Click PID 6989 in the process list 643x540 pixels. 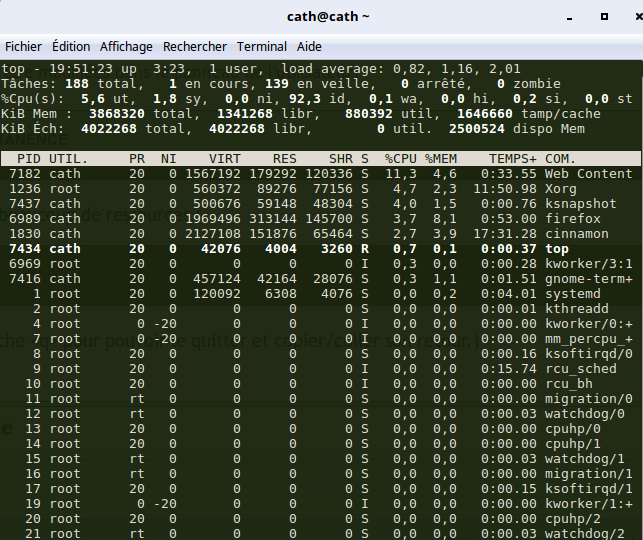click(x=25, y=219)
